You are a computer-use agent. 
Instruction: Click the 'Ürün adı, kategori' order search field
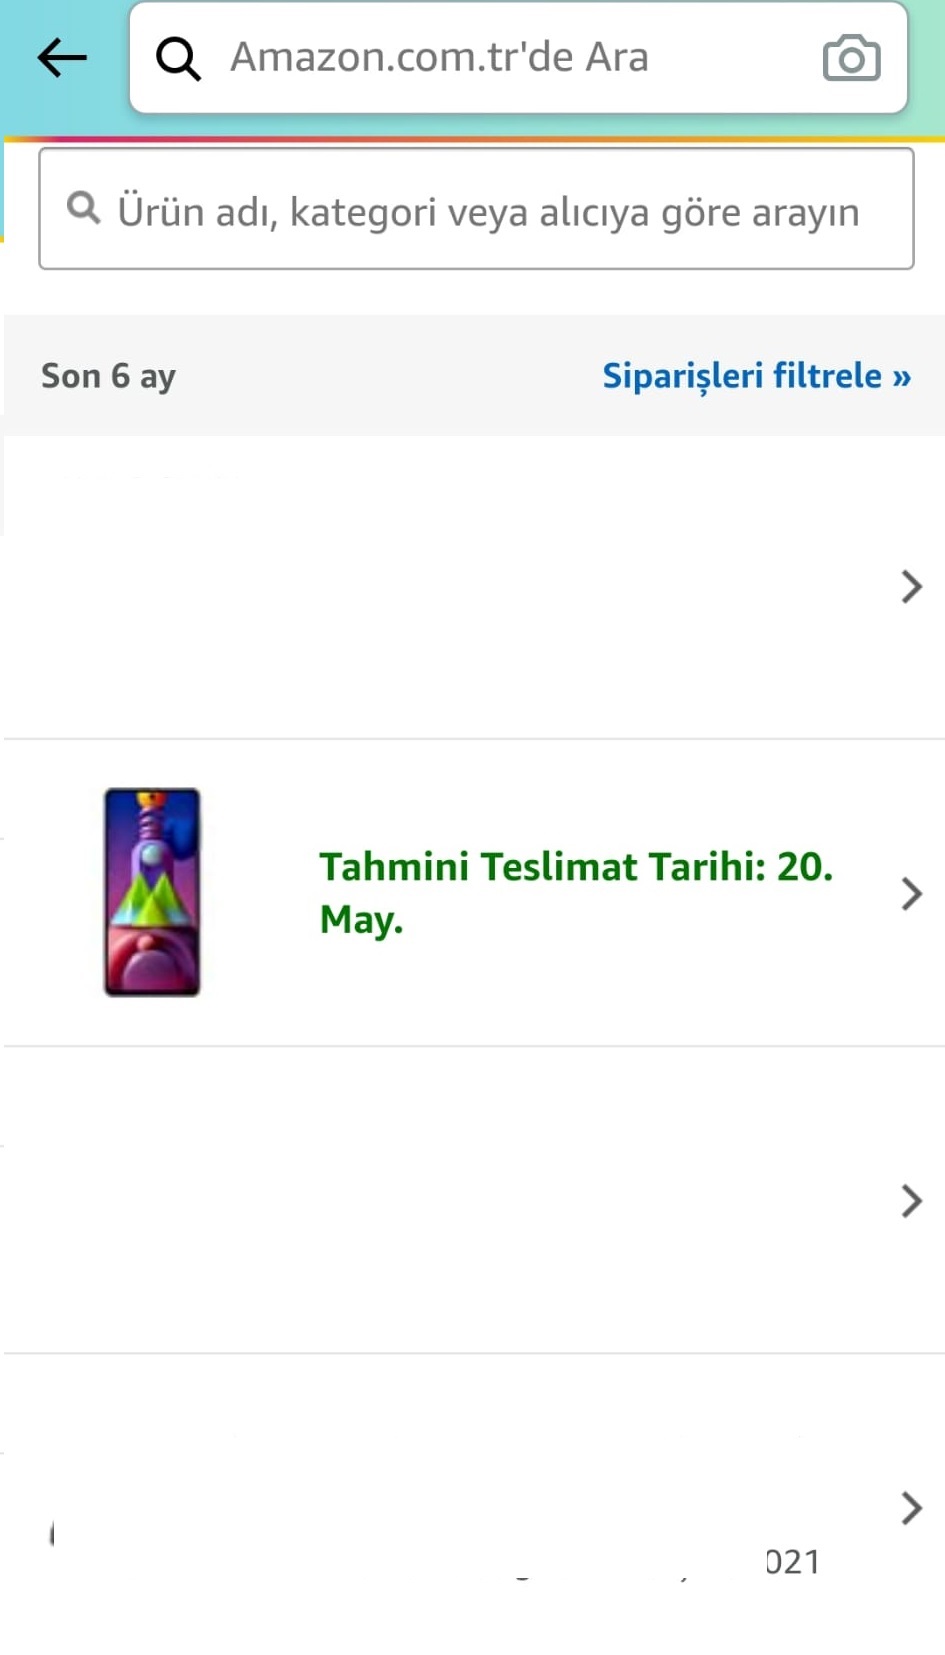[488, 211]
